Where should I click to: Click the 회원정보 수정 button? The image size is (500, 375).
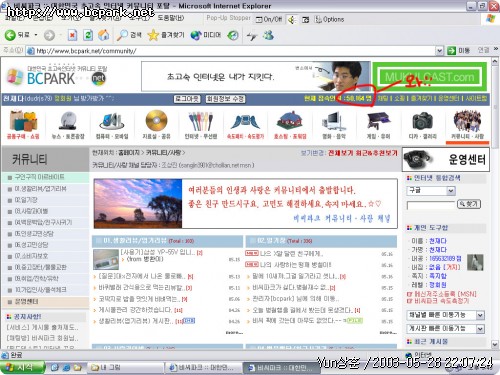(225, 99)
